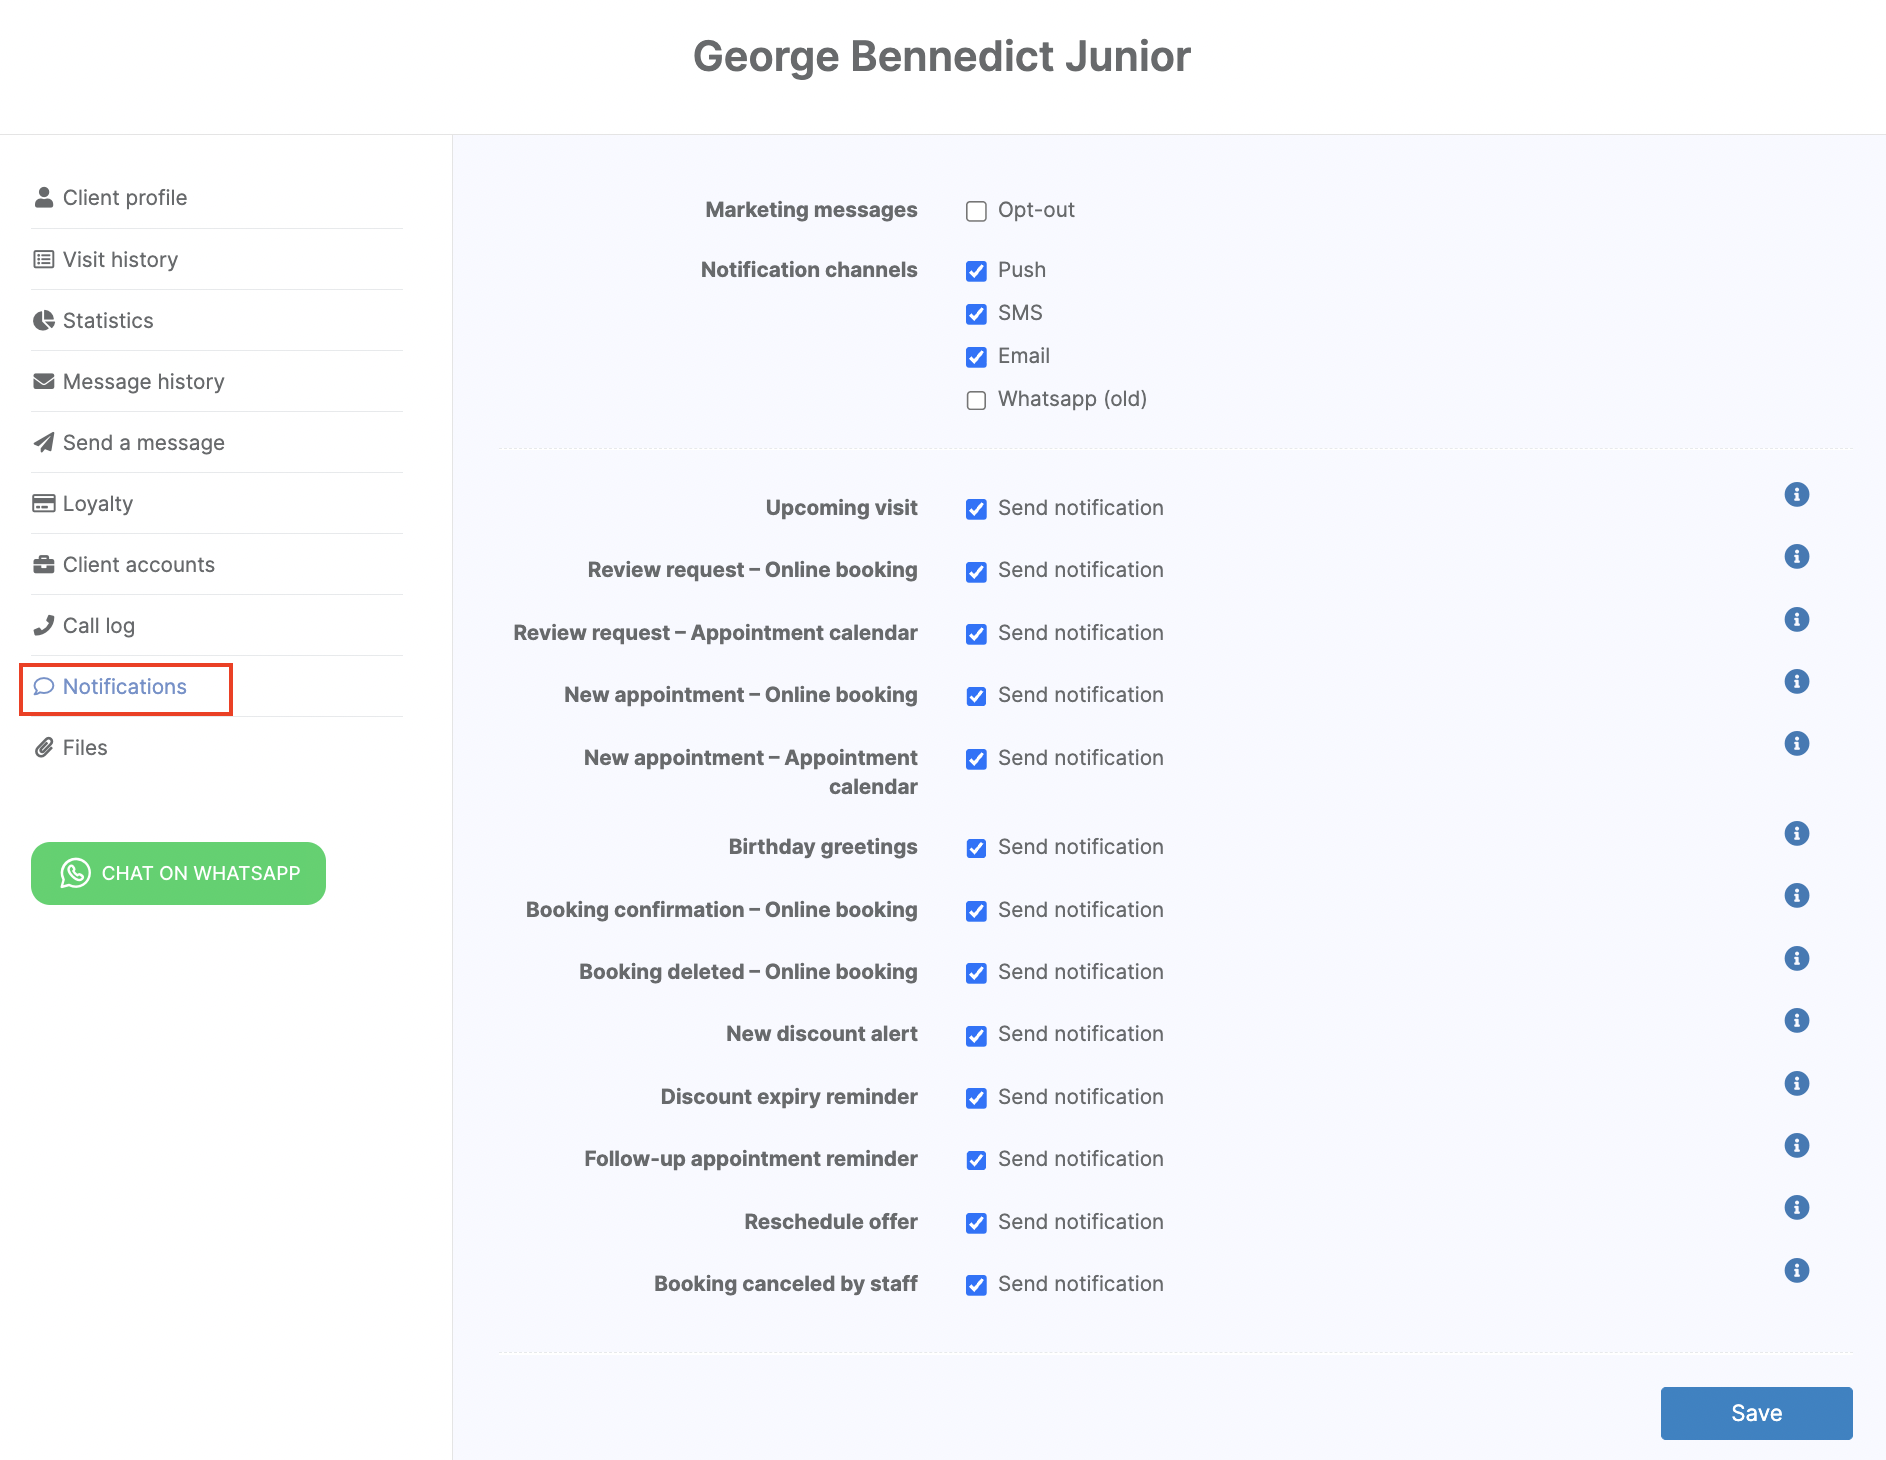
Task: Uncheck the Push notification channel
Action: coord(976,271)
